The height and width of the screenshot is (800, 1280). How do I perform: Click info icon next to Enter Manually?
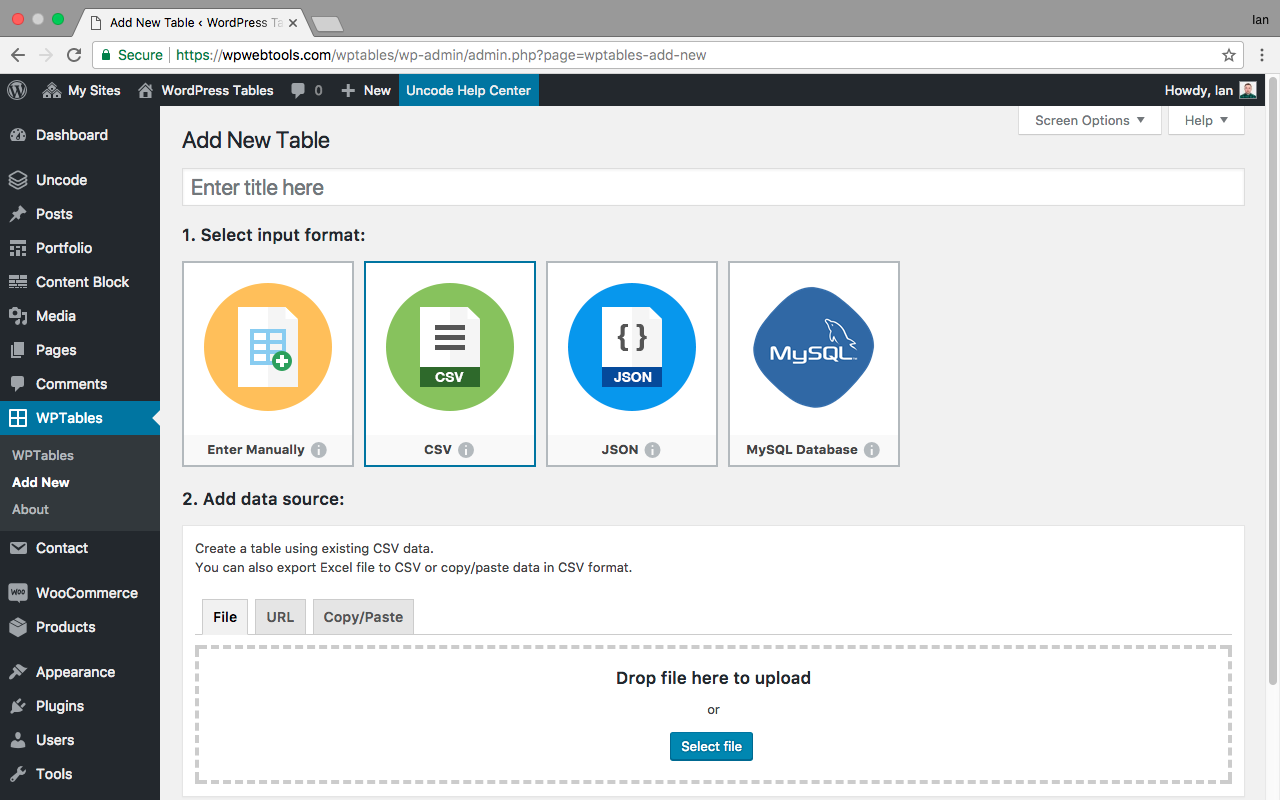(319, 450)
